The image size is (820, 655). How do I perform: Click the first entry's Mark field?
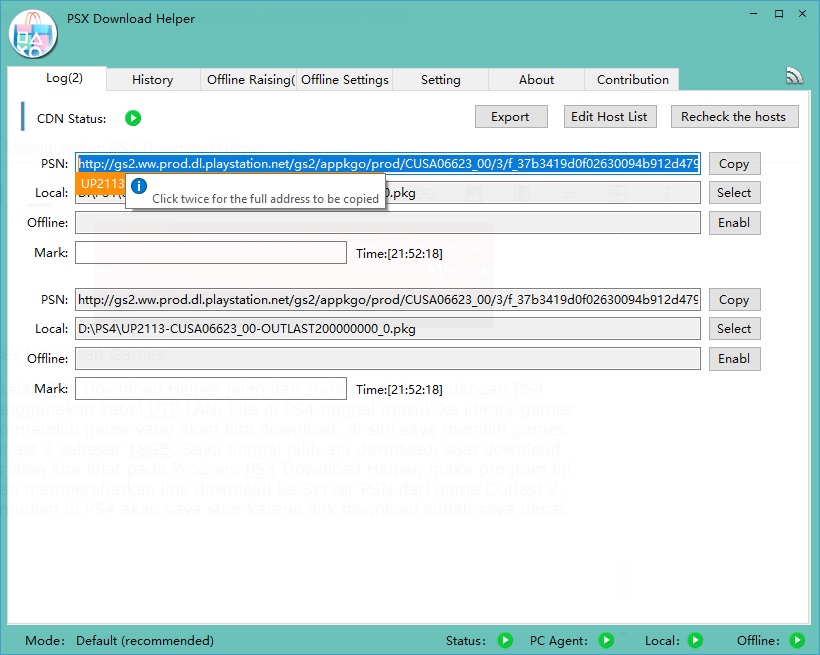[211, 253]
